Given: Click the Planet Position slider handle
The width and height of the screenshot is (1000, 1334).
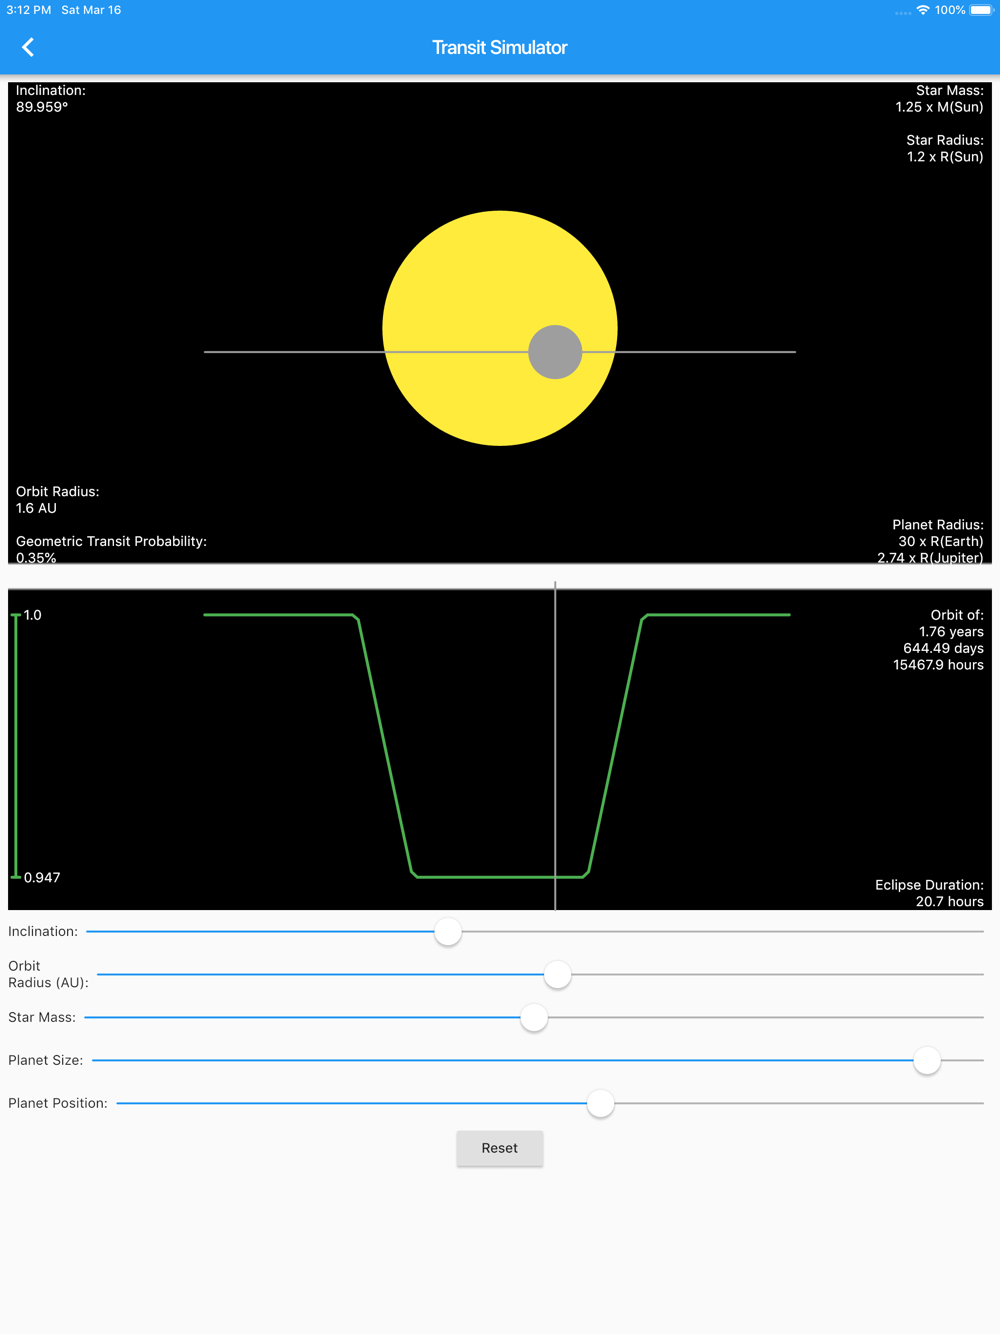Looking at the screenshot, I should (600, 1104).
